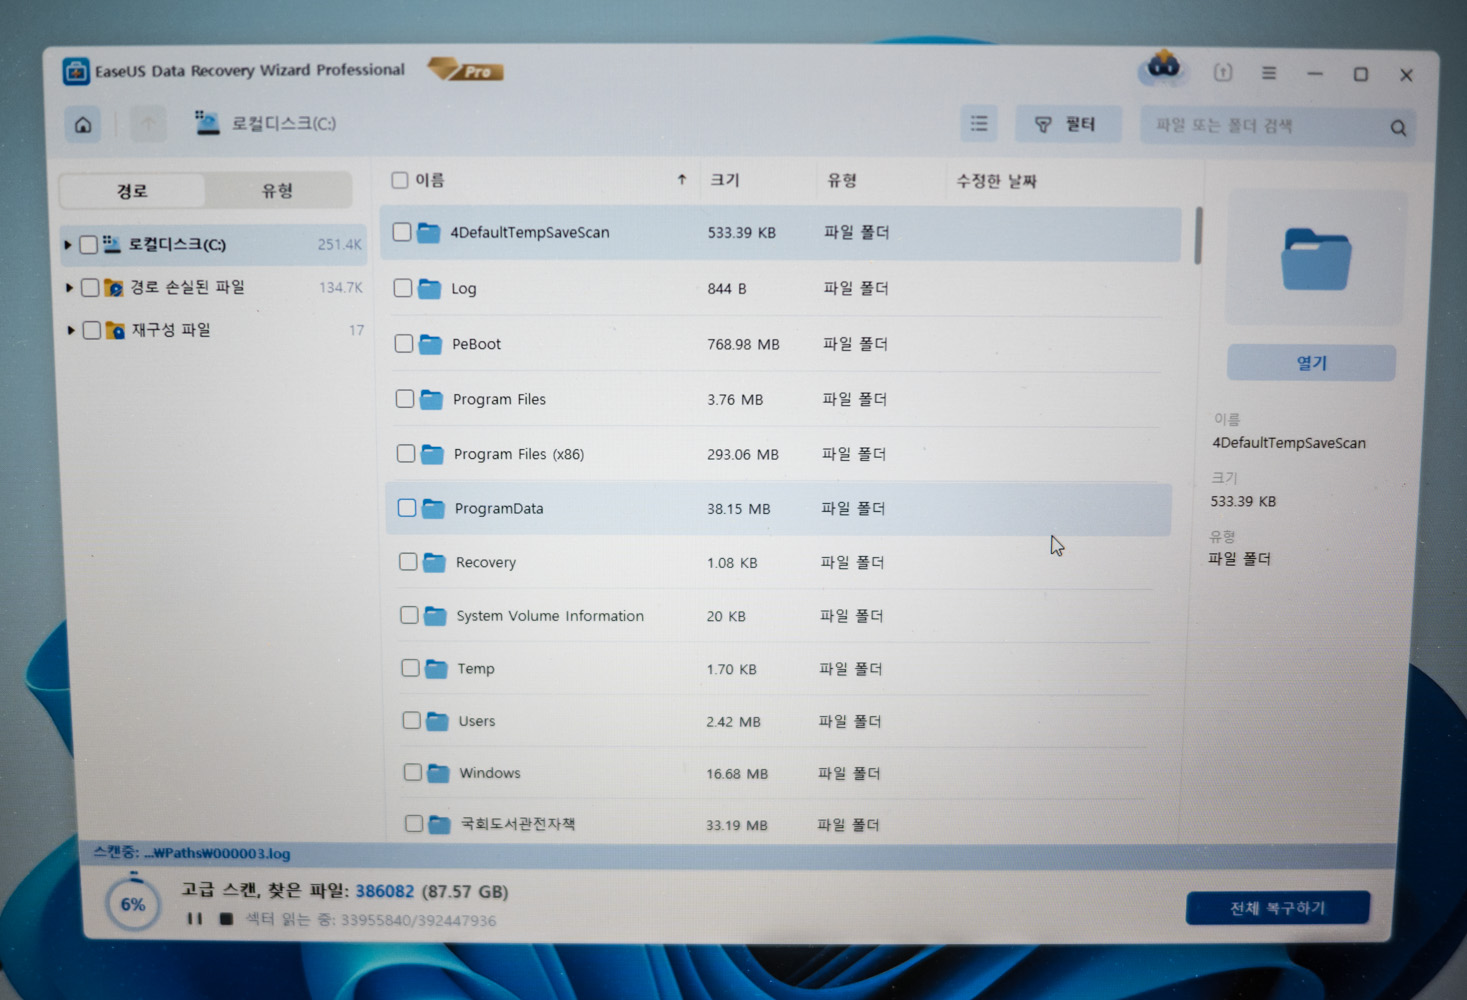Switch to the 유형 tab

pyautogui.click(x=278, y=191)
